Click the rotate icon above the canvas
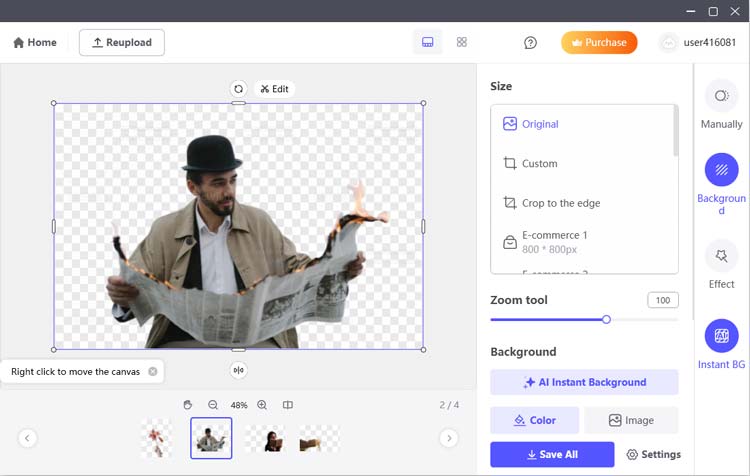Screen dimensions: 750x476 (238, 89)
